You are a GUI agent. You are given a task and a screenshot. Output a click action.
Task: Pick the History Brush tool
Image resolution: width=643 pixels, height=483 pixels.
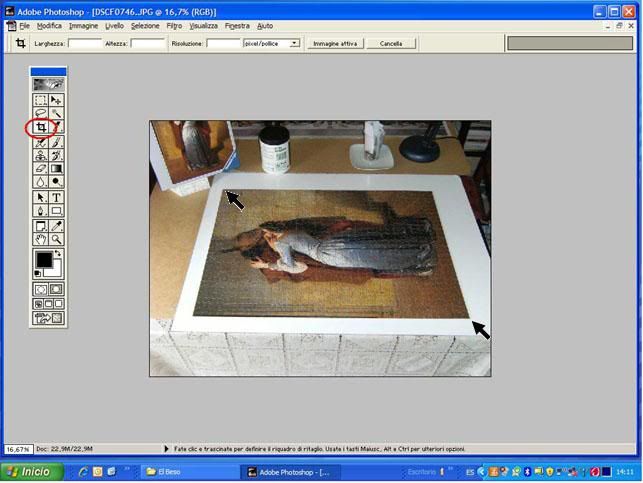pos(56,155)
